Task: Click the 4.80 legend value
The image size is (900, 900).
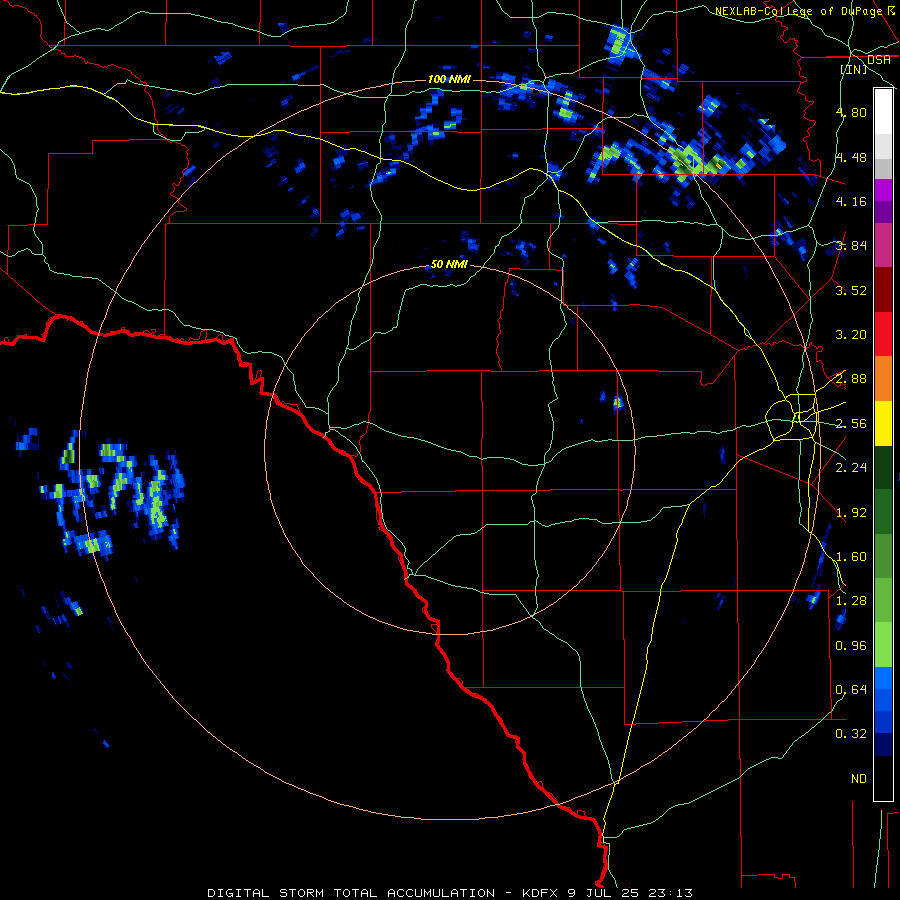Action: 851,112
